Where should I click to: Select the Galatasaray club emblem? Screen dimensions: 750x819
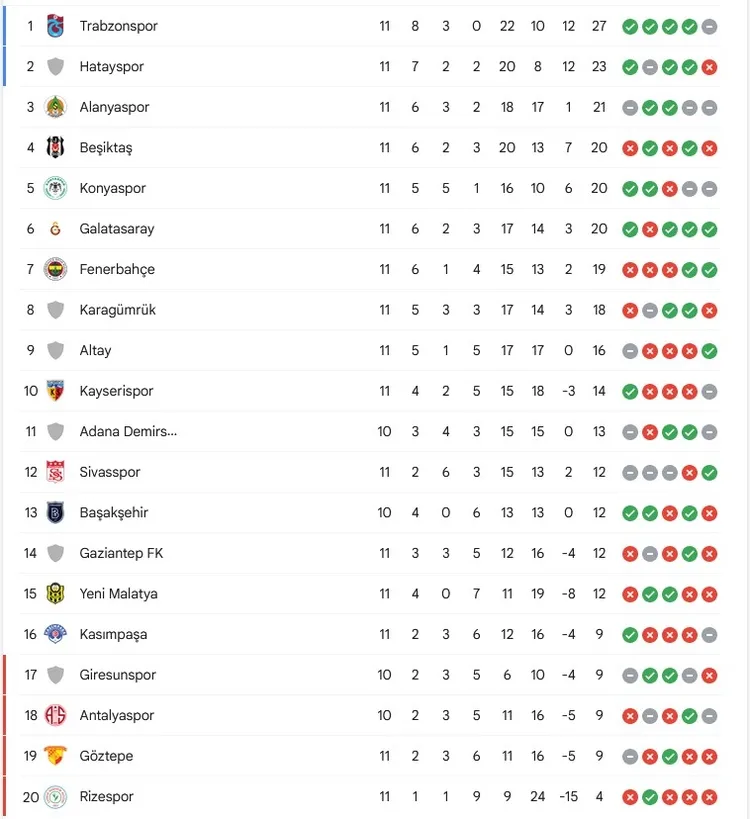pos(56,229)
